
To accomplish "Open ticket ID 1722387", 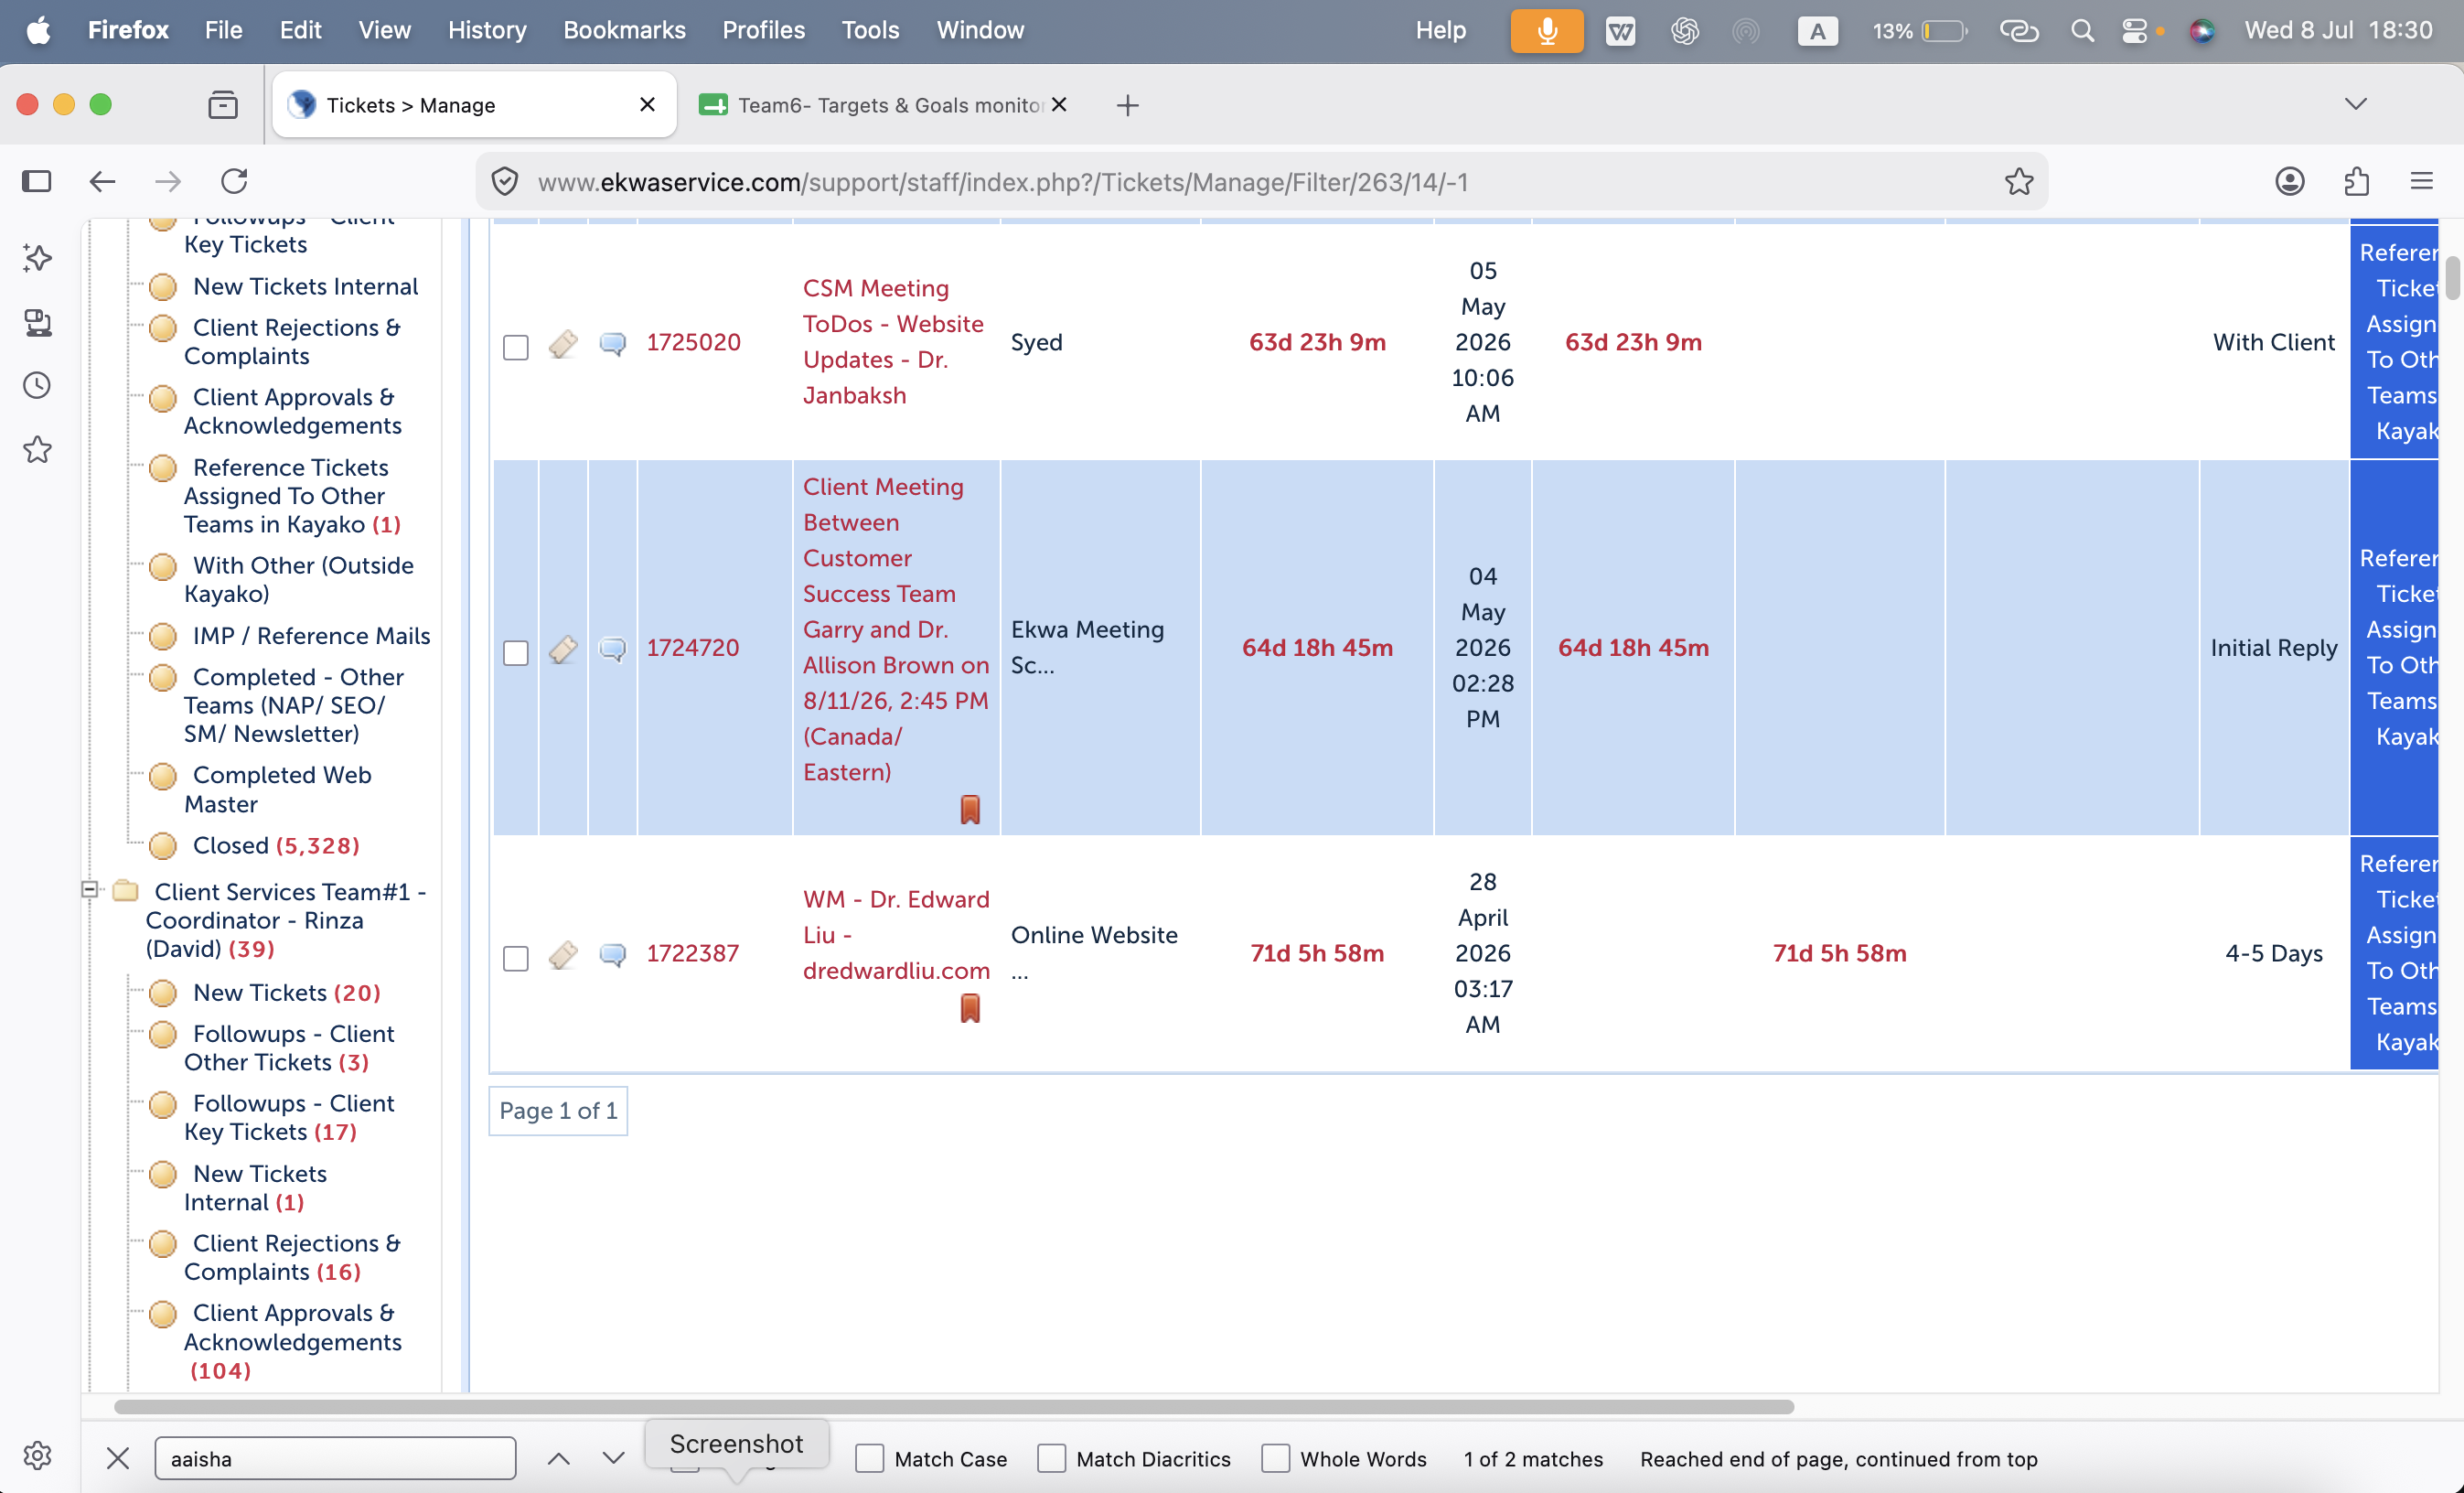I will pyautogui.click(x=692, y=953).
